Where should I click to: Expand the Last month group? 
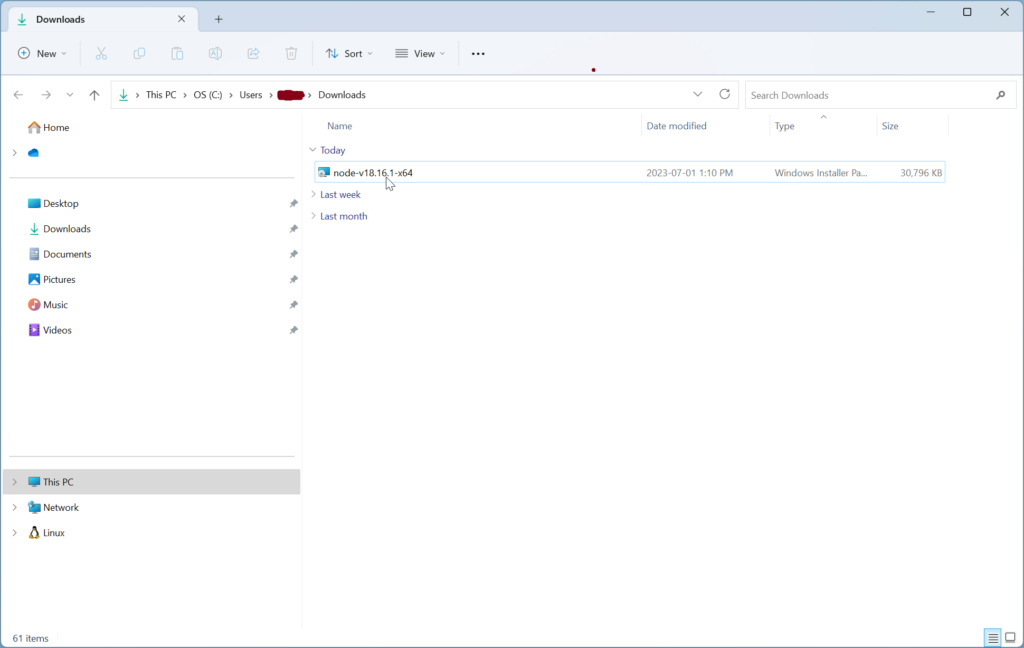pos(313,216)
